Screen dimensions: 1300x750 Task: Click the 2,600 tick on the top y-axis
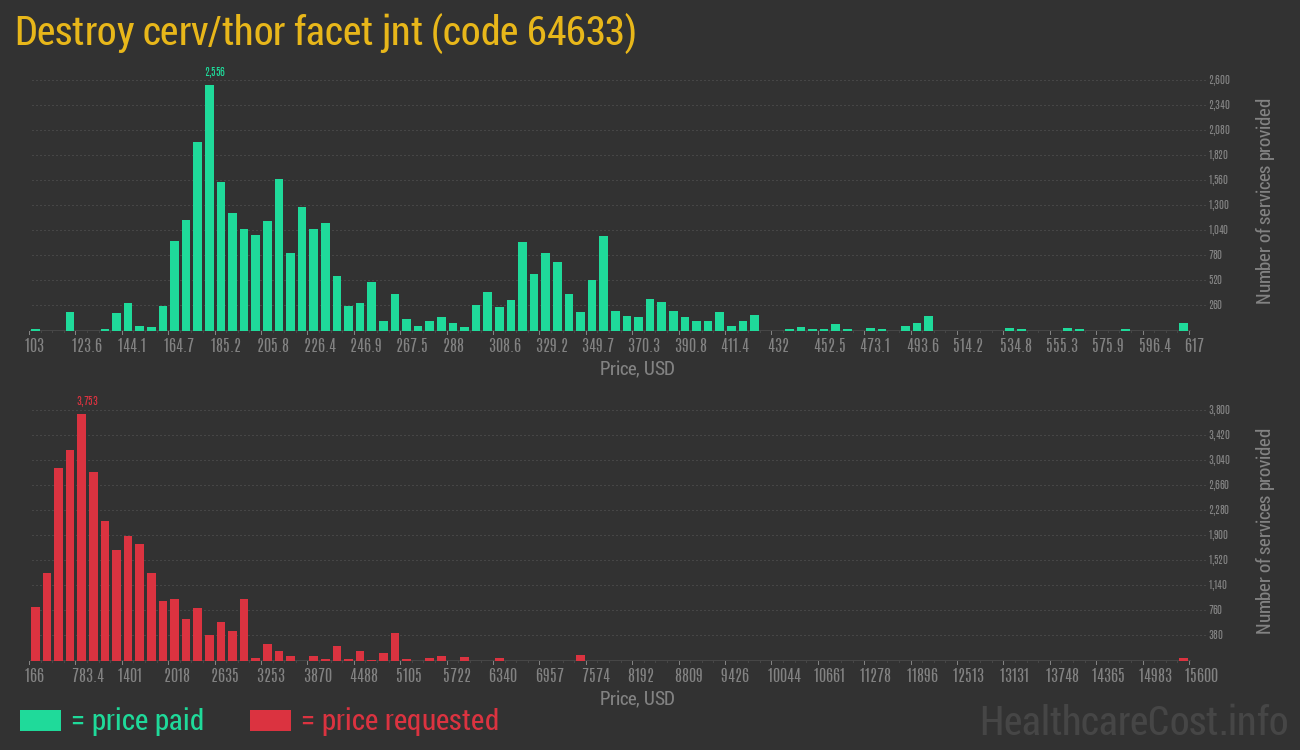1219,80
